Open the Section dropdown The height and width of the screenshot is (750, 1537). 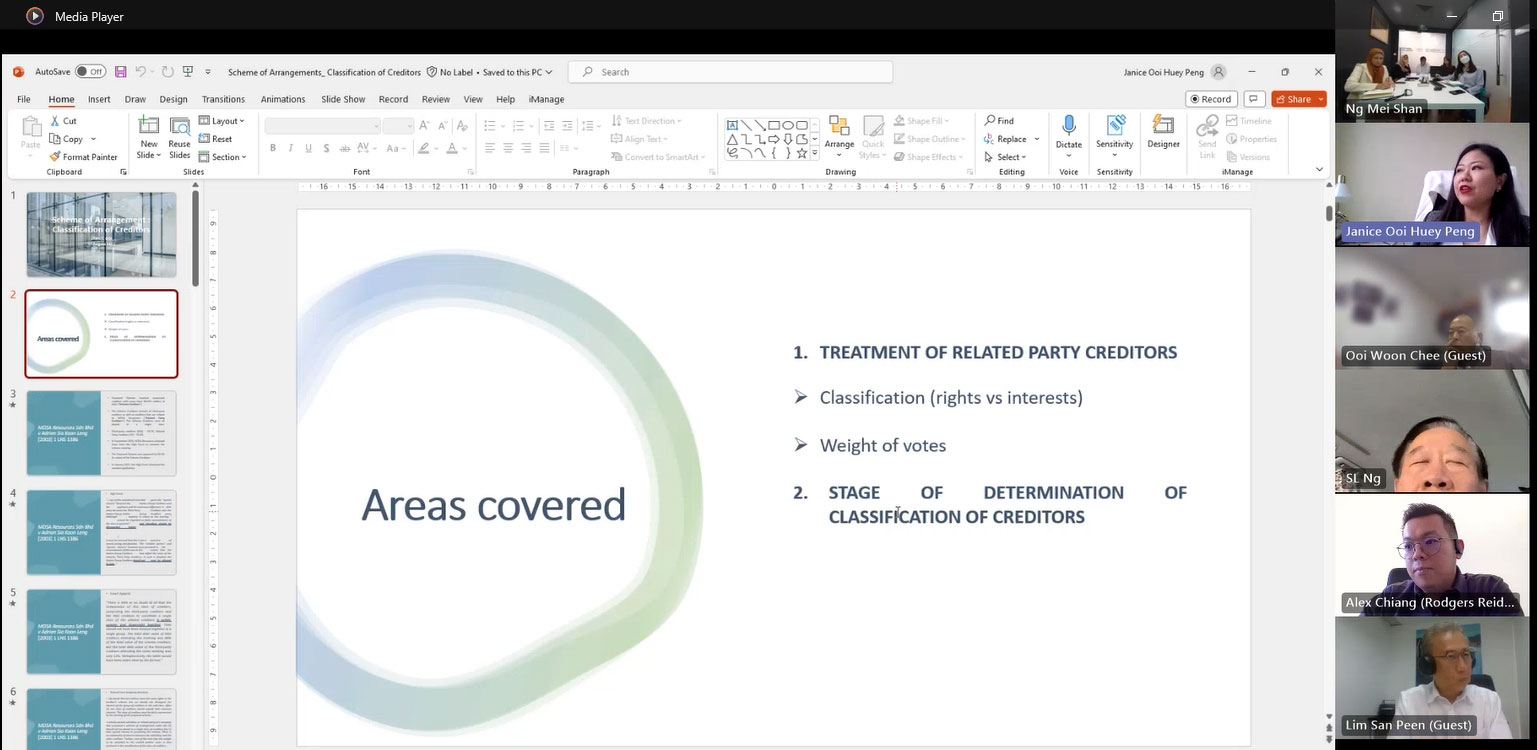click(x=222, y=157)
